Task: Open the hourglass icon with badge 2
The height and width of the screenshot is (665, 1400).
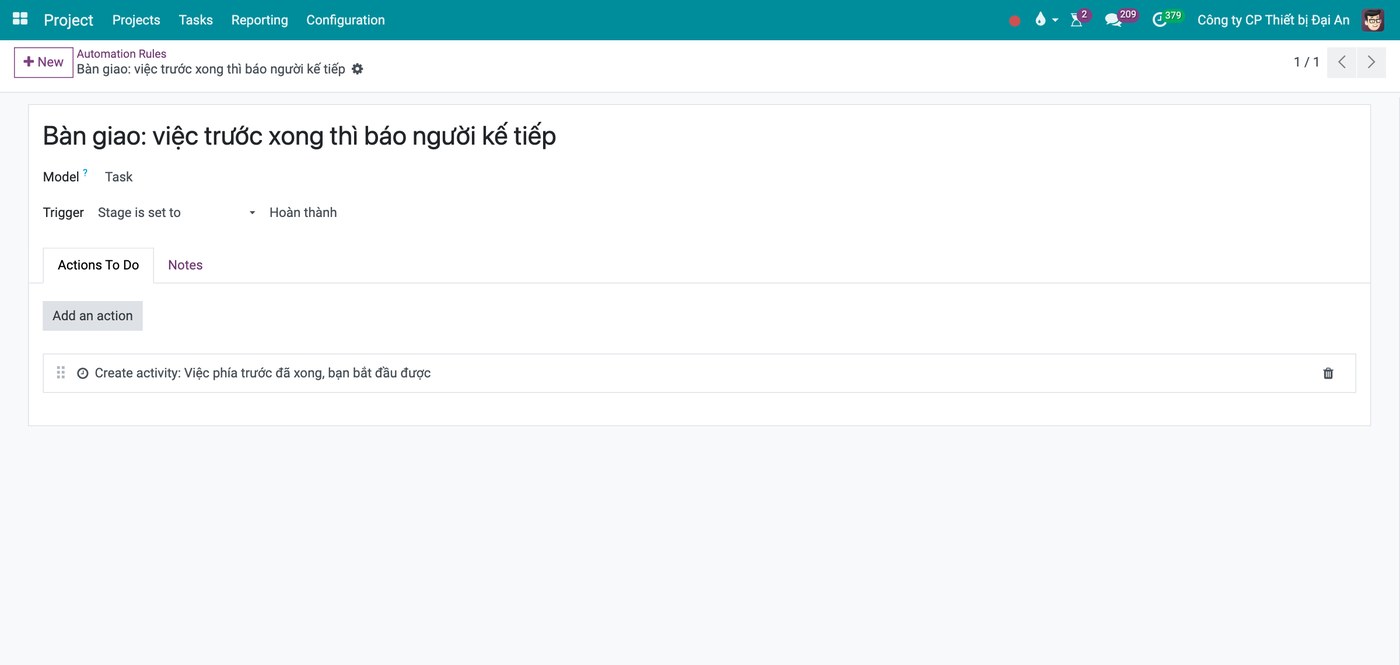Action: [1078, 19]
